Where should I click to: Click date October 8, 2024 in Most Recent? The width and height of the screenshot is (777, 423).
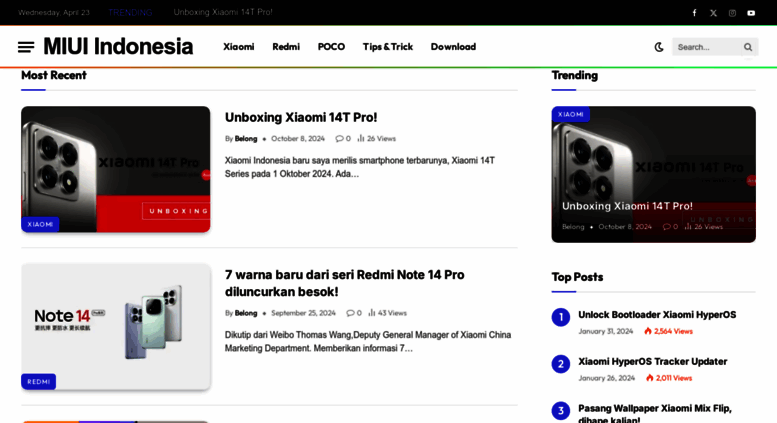pyautogui.click(x=298, y=139)
